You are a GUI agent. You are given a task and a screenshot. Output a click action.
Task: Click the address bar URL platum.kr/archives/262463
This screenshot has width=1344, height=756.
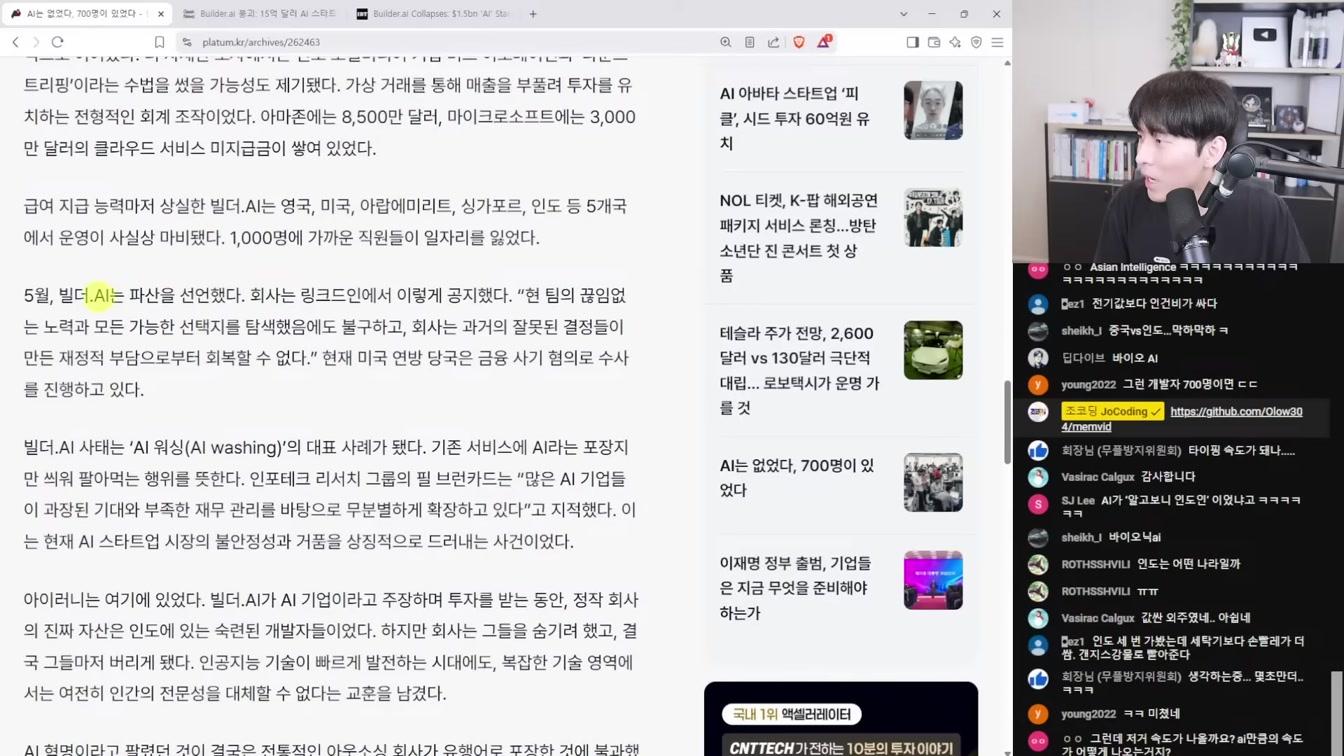[261, 42]
